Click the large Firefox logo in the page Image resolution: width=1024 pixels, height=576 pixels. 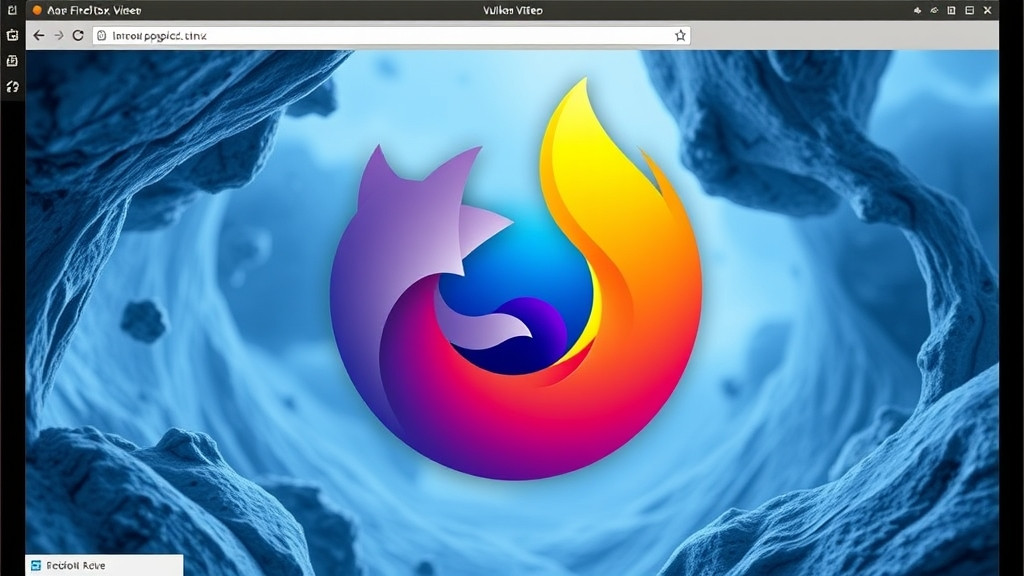[x=516, y=279]
